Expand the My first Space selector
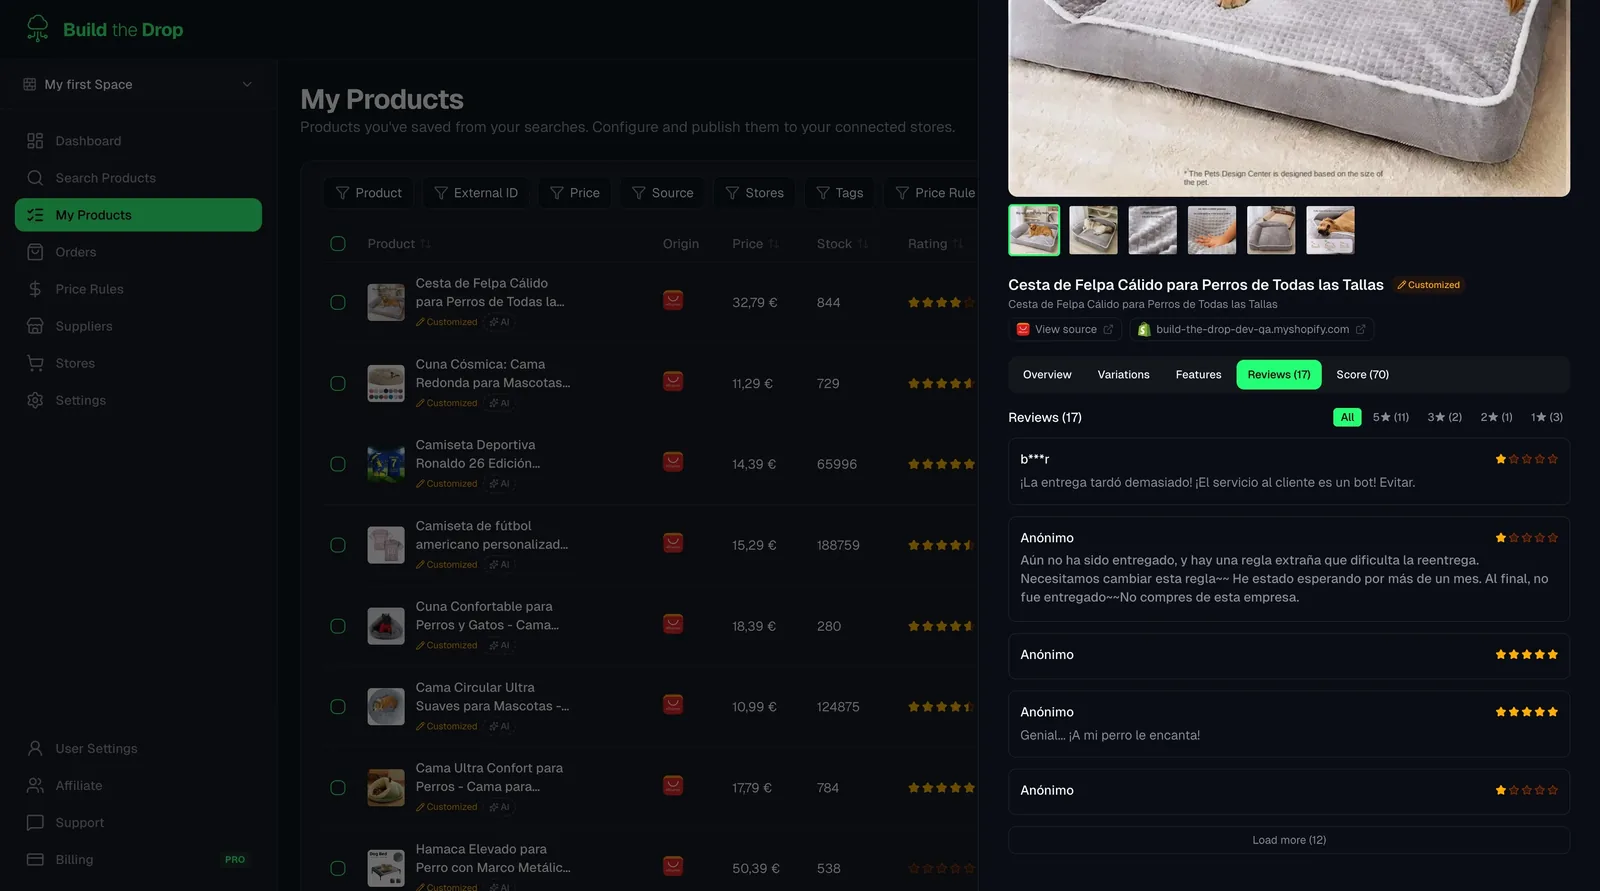Screen dimensions: 1600x891 pos(138,84)
